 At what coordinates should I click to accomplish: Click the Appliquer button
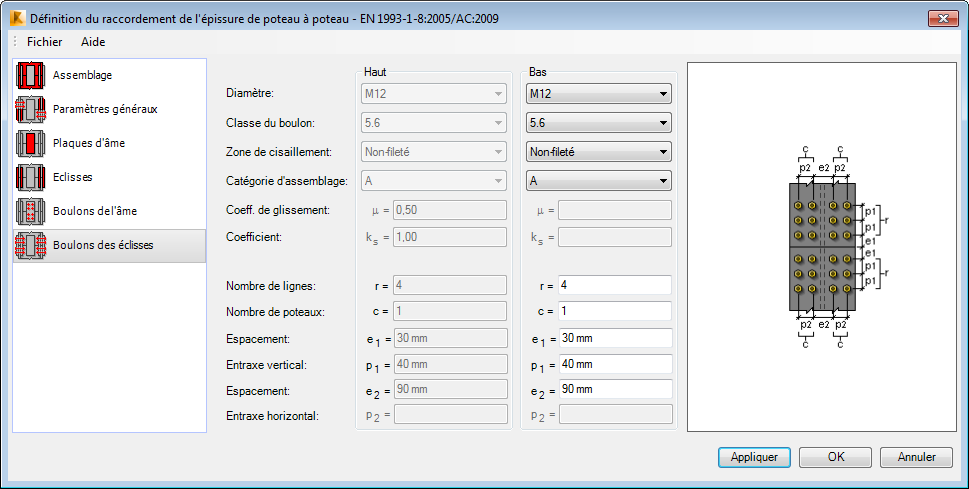754,457
